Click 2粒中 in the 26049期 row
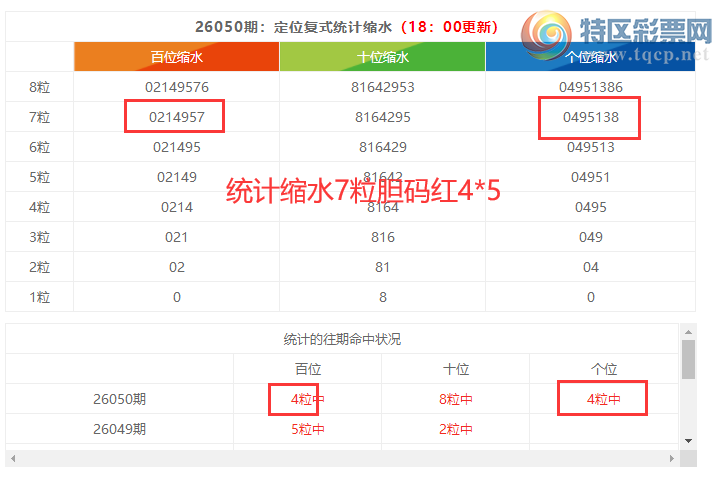The height and width of the screenshot is (497, 722). click(x=456, y=429)
